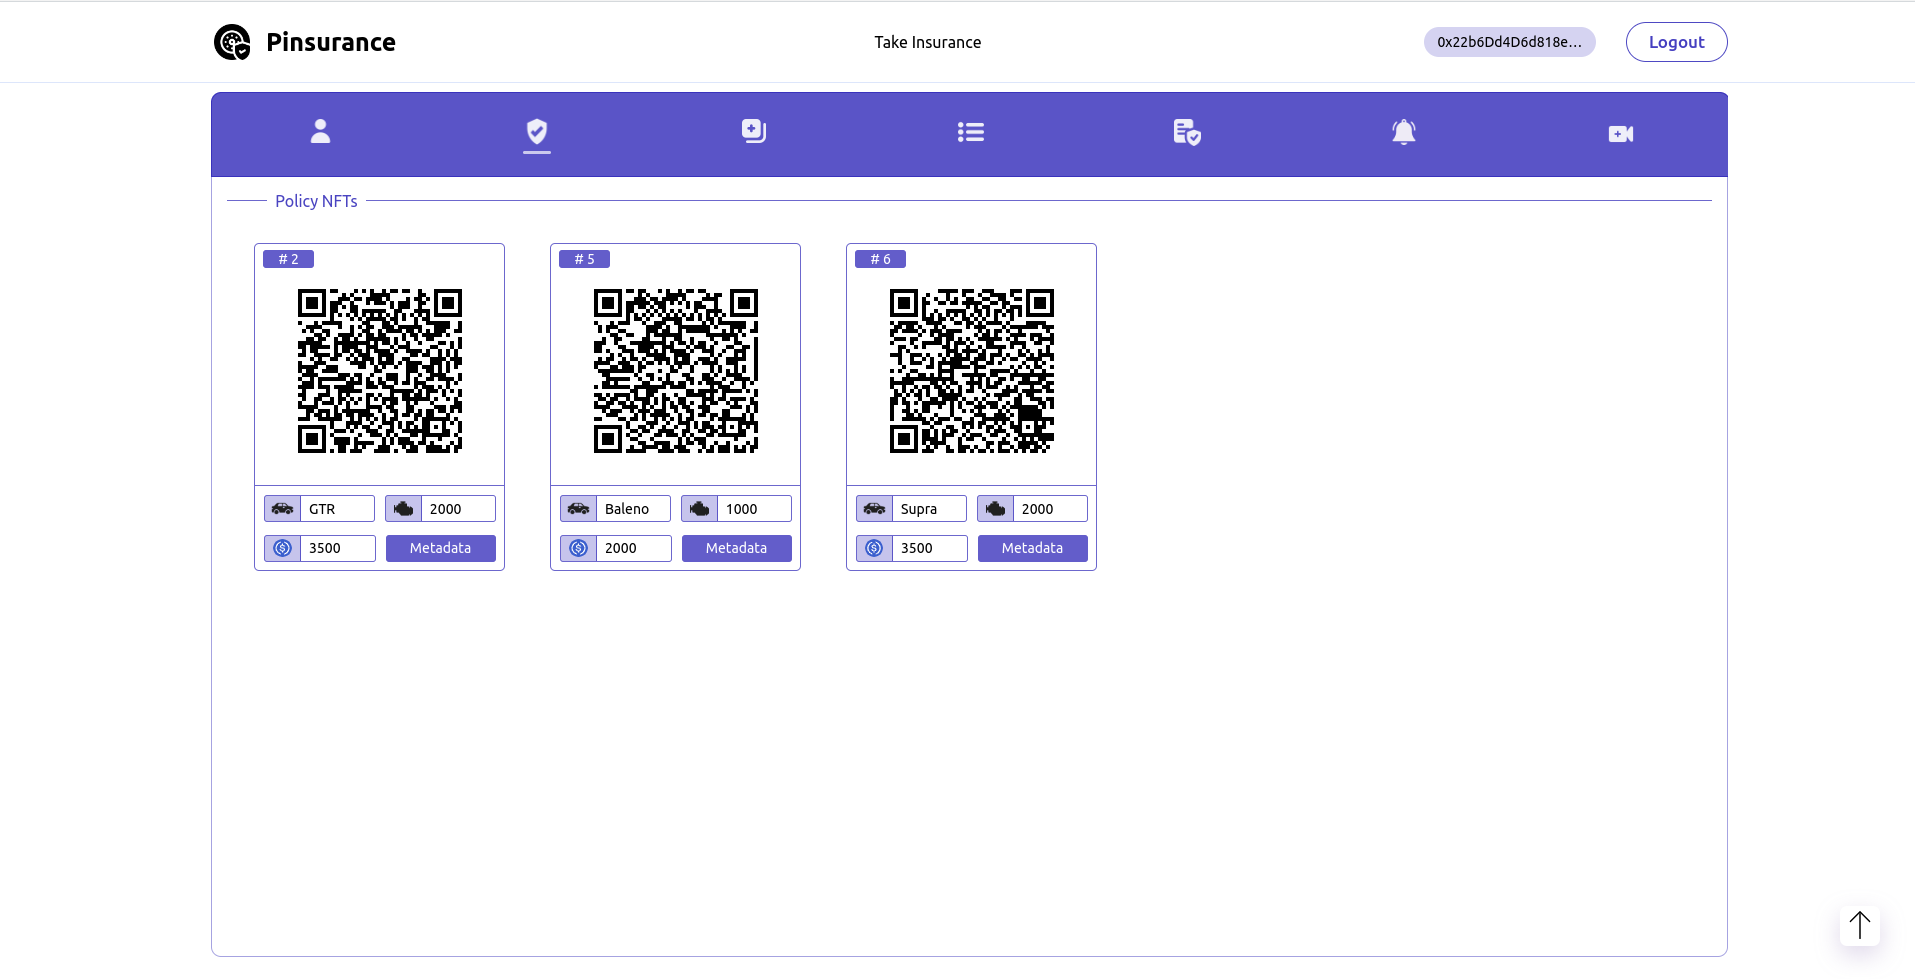1915x979 pixels.
Task: Click the 2000 coin value on policy #5
Action: pyautogui.click(x=634, y=548)
